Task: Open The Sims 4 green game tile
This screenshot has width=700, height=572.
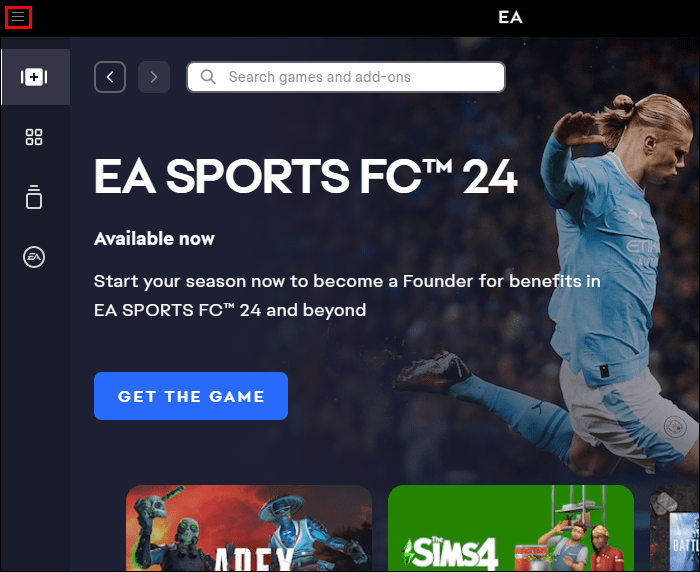Action: pos(511,528)
